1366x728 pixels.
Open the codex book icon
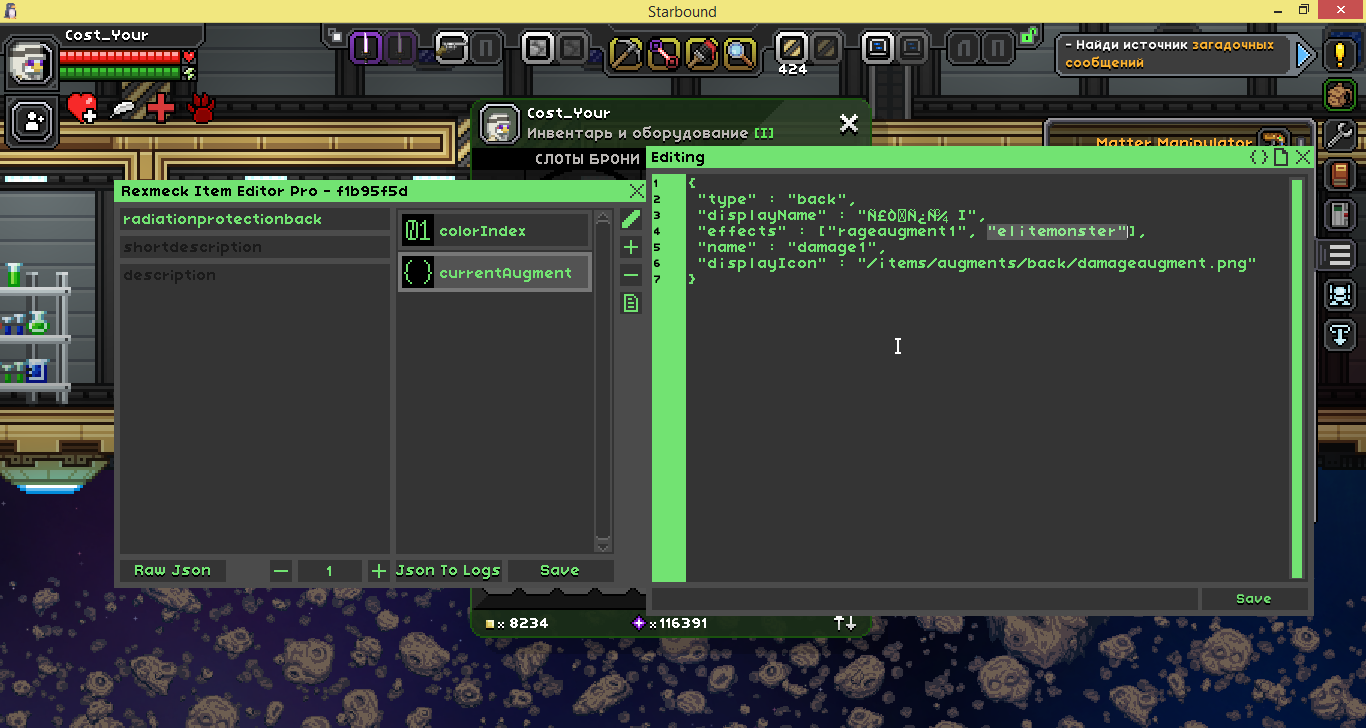tap(1340, 174)
